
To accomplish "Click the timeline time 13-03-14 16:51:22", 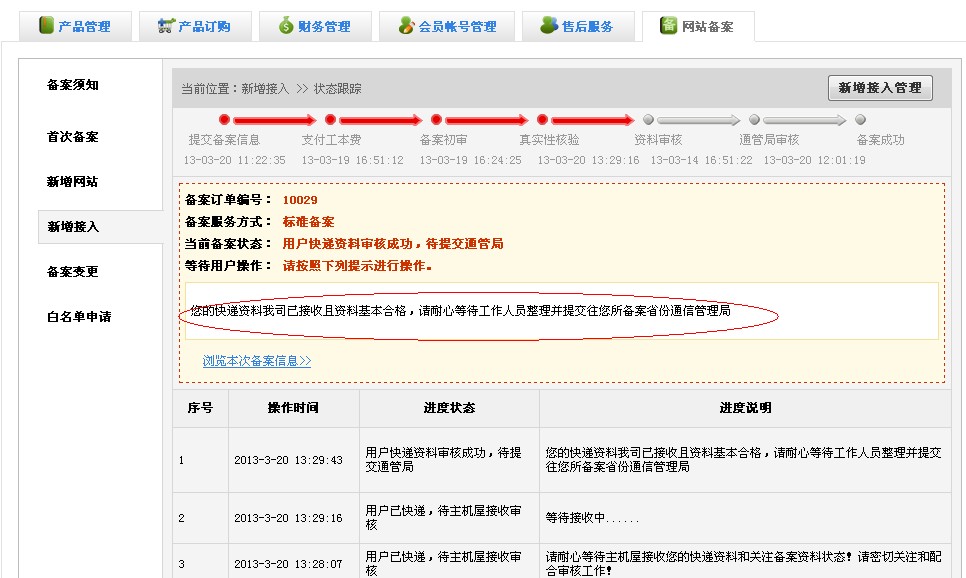I will pyautogui.click(x=702, y=160).
